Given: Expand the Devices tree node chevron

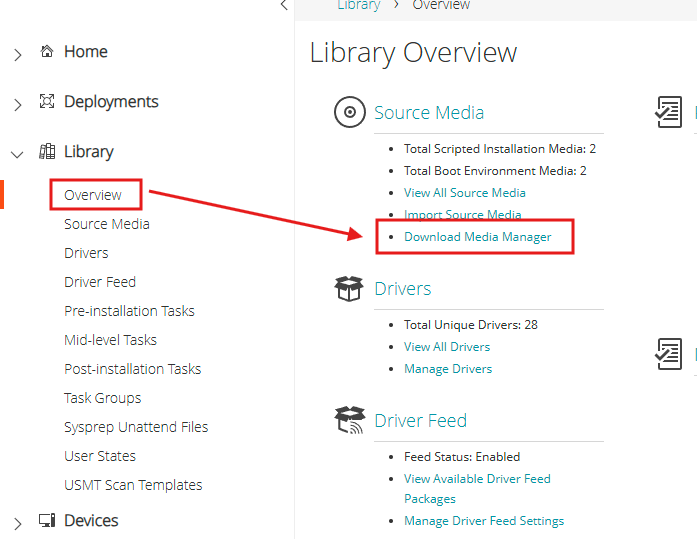Looking at the screenshot, I should coord(17,523).
